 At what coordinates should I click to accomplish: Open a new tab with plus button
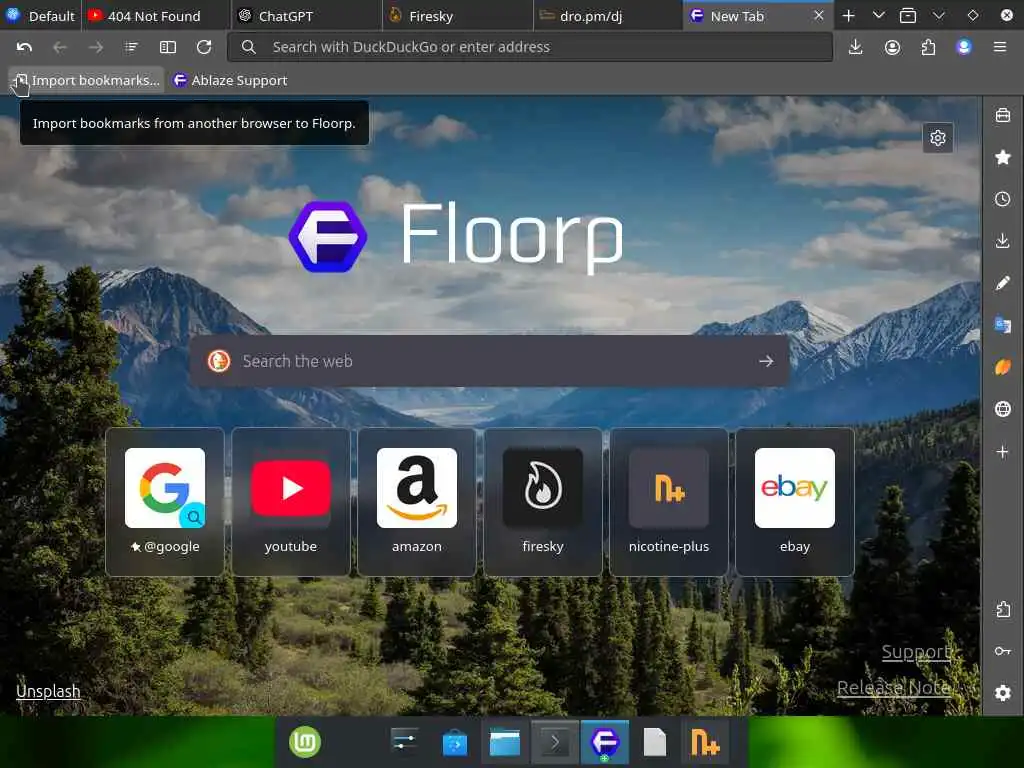(x=848, y=16)
